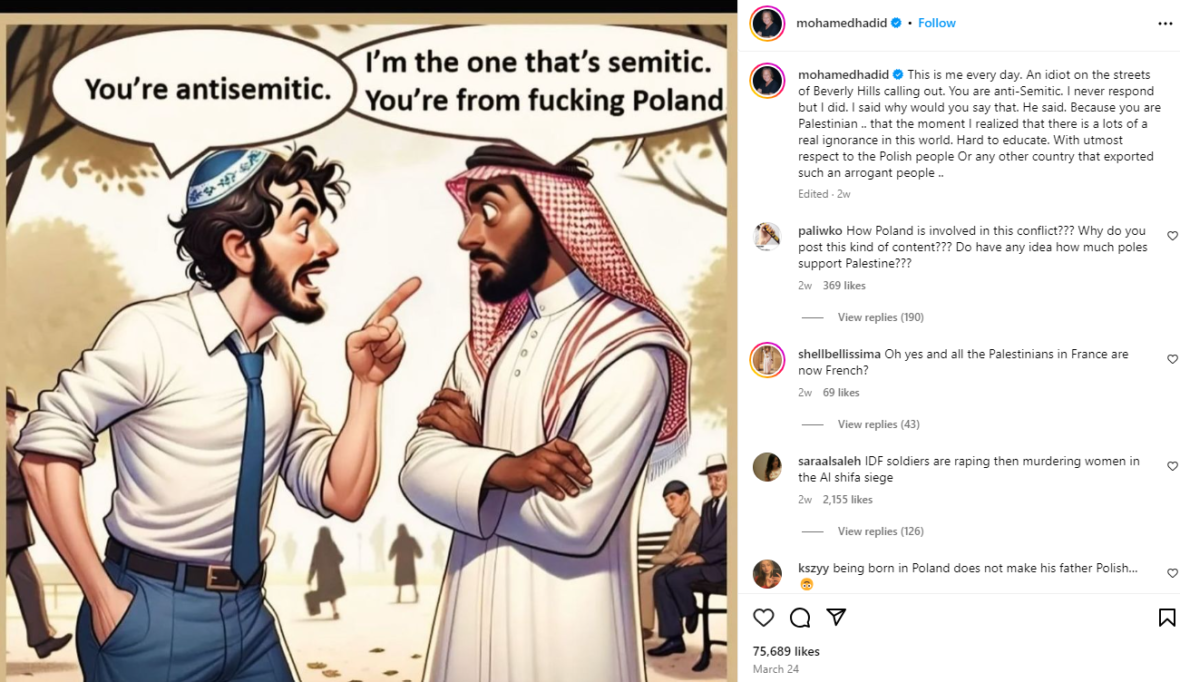The width and height of the screenshot is (1180, 682).
Task: Save post with the bookmark icon
Action: pyautogui.click(x=1166, y=617)
